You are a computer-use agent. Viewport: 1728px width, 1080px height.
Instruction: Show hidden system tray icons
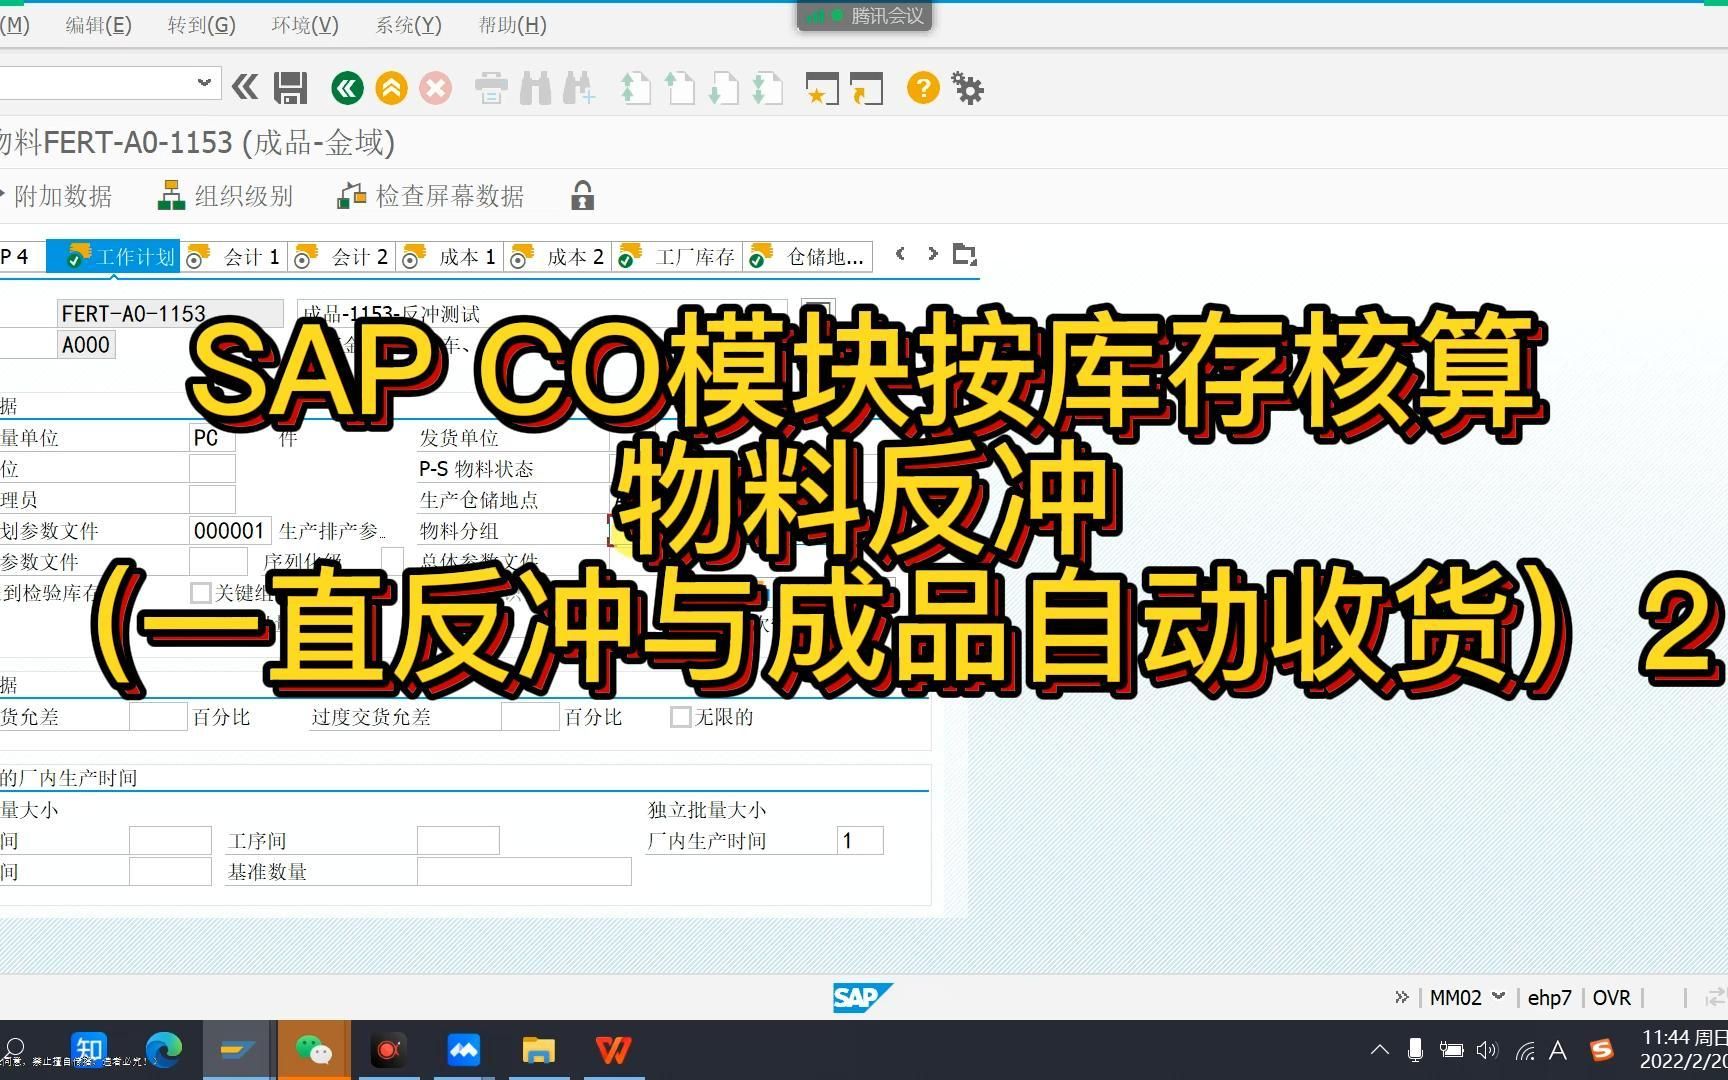tap(1380, 1050)
